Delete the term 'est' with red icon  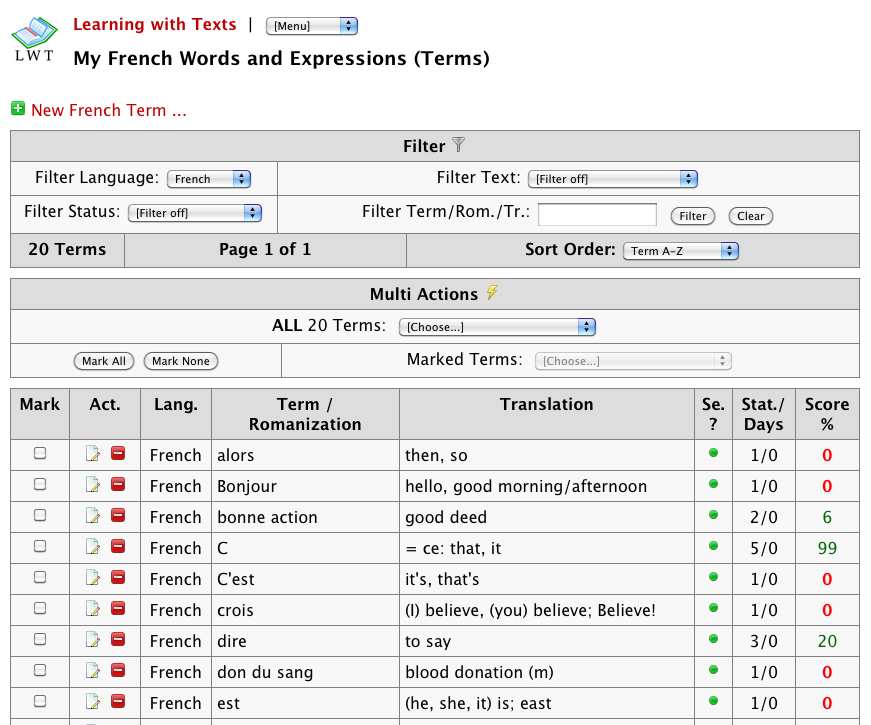coord(118,703)
